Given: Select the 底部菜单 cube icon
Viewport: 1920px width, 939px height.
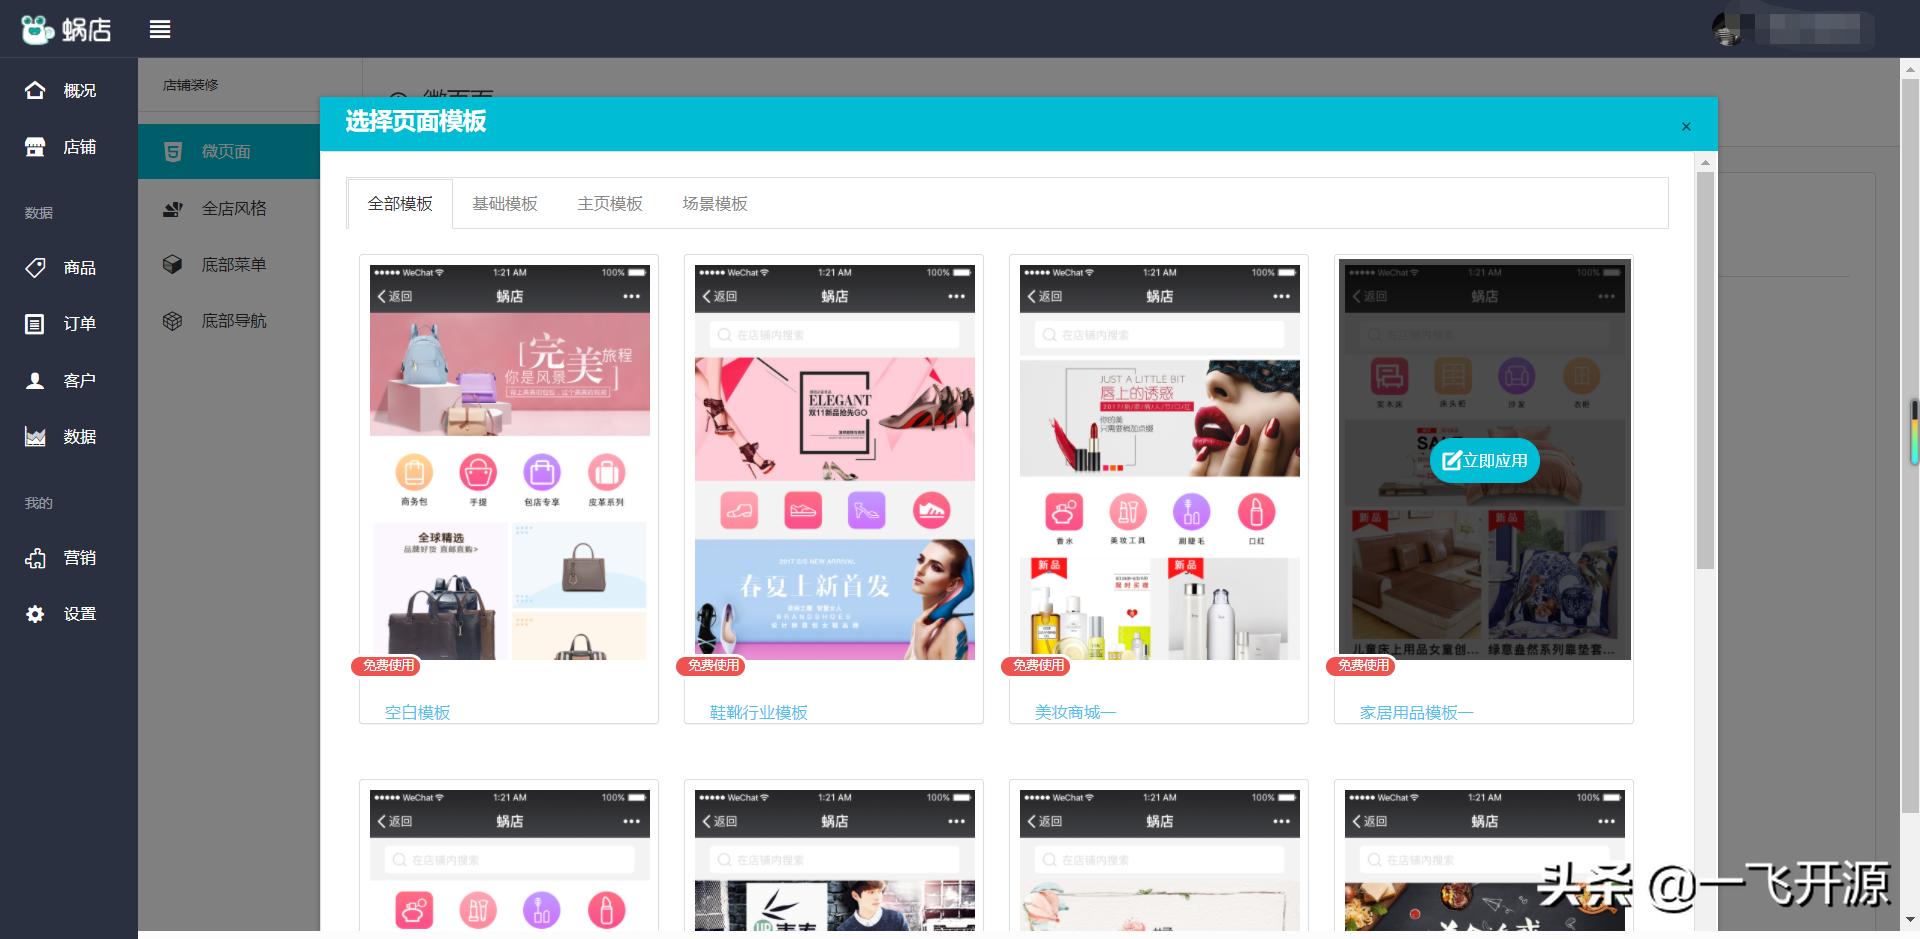Looking at the screenshot, I should (173, 264).
